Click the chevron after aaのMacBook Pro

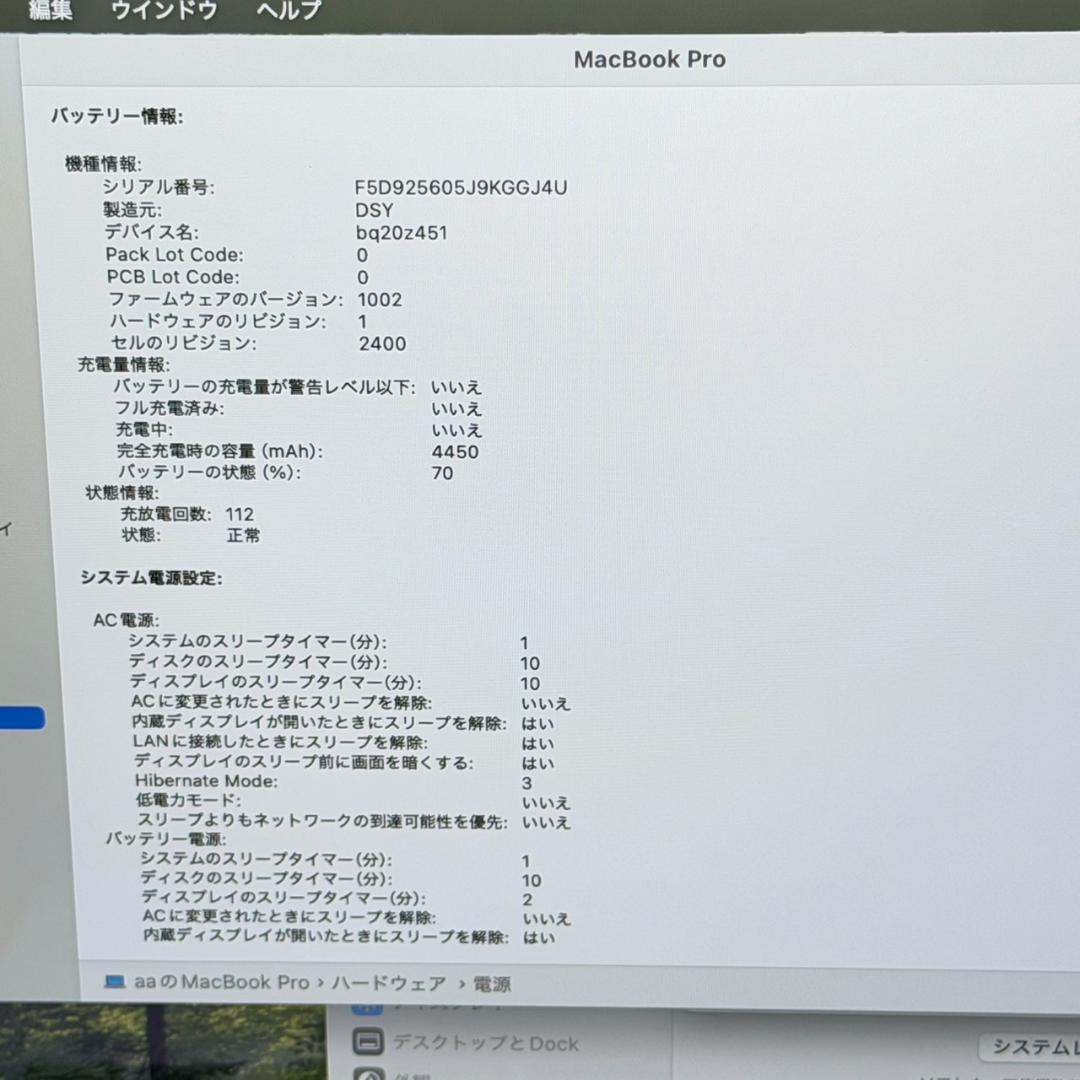(x=320, y=983)
